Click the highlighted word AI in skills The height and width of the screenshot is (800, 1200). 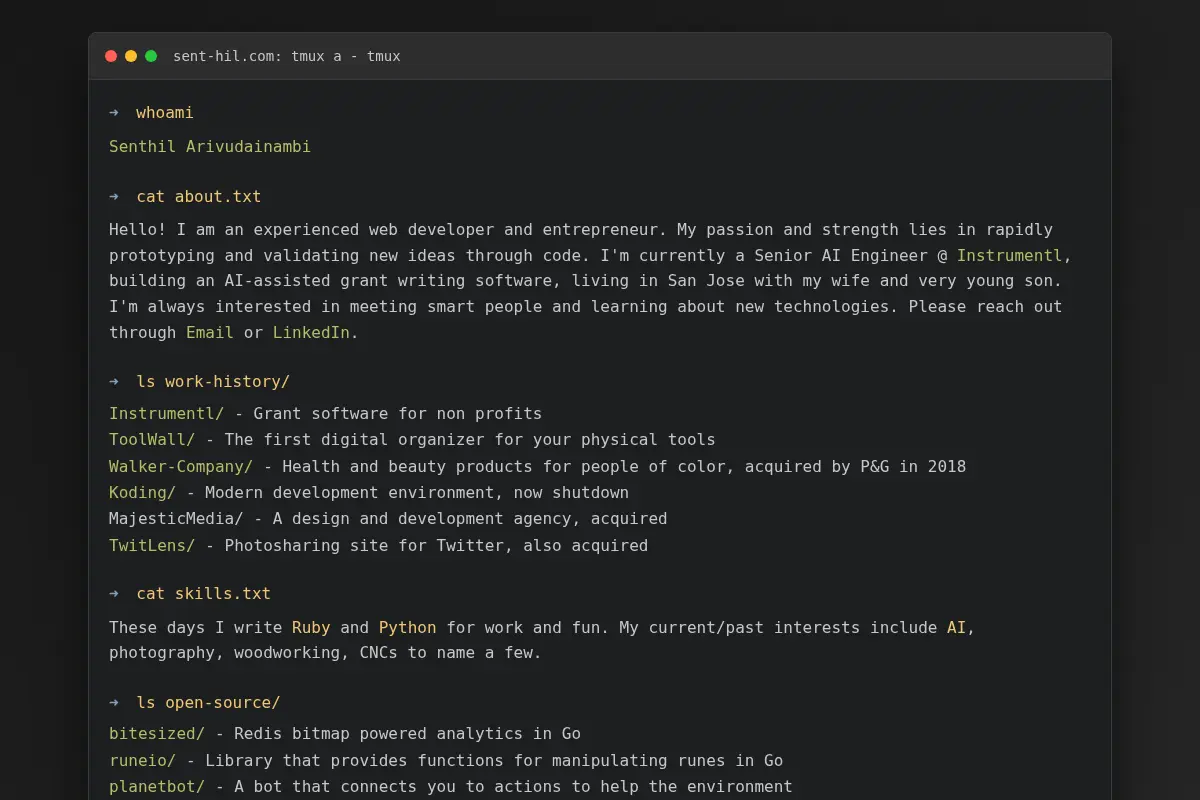pyautogui.click(x=957, y=627)
